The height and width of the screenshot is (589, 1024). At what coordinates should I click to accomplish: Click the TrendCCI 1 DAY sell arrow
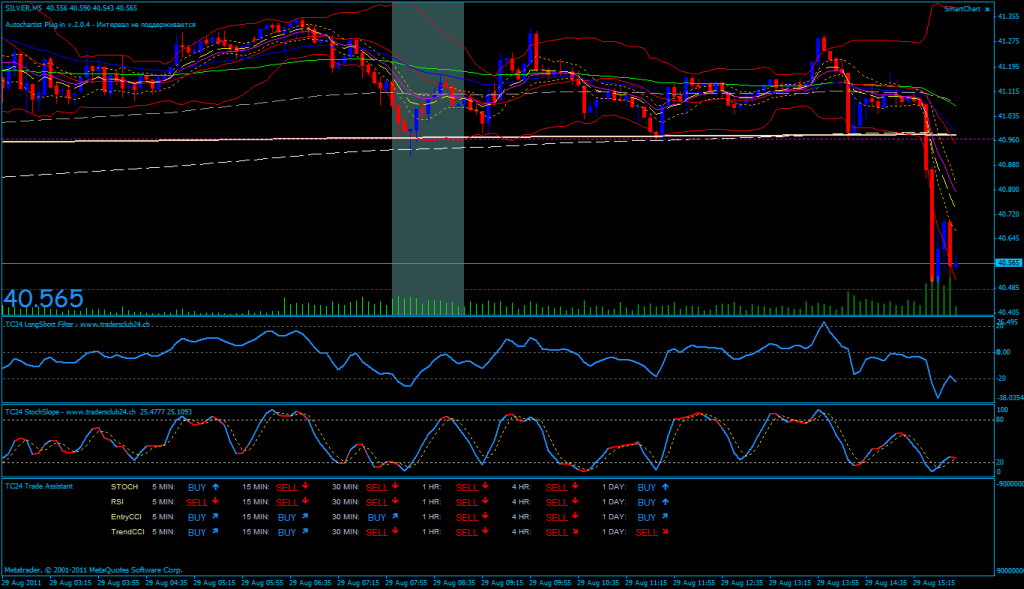pyautogui.click(x=665, y=532)
